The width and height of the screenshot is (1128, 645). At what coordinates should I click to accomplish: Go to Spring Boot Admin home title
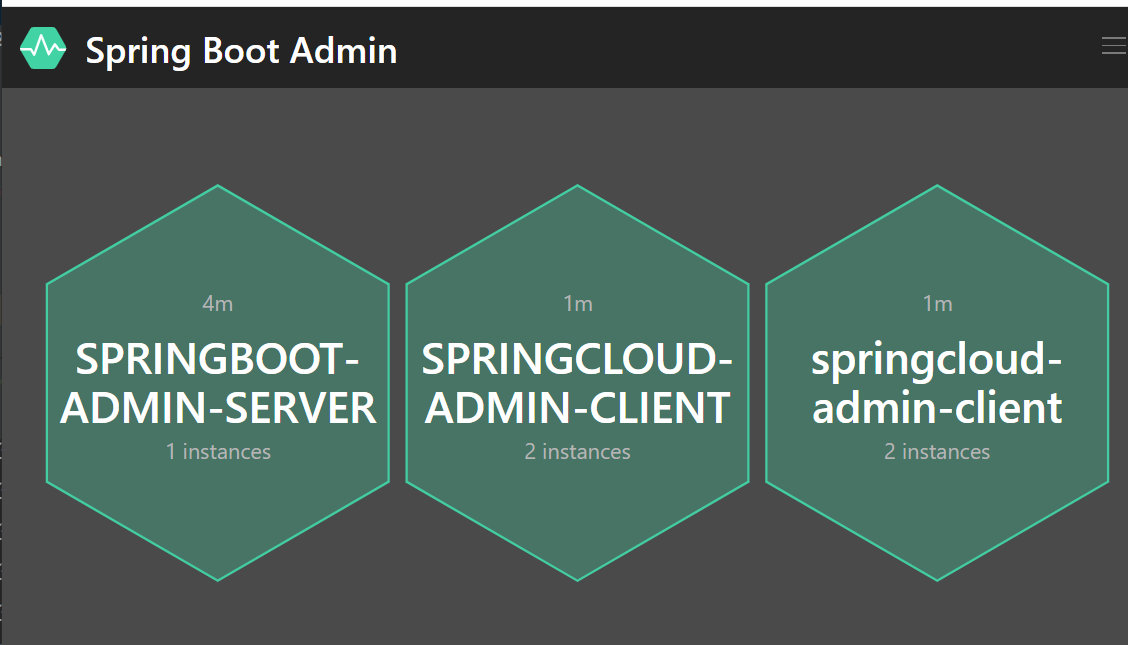click(241, 51)
